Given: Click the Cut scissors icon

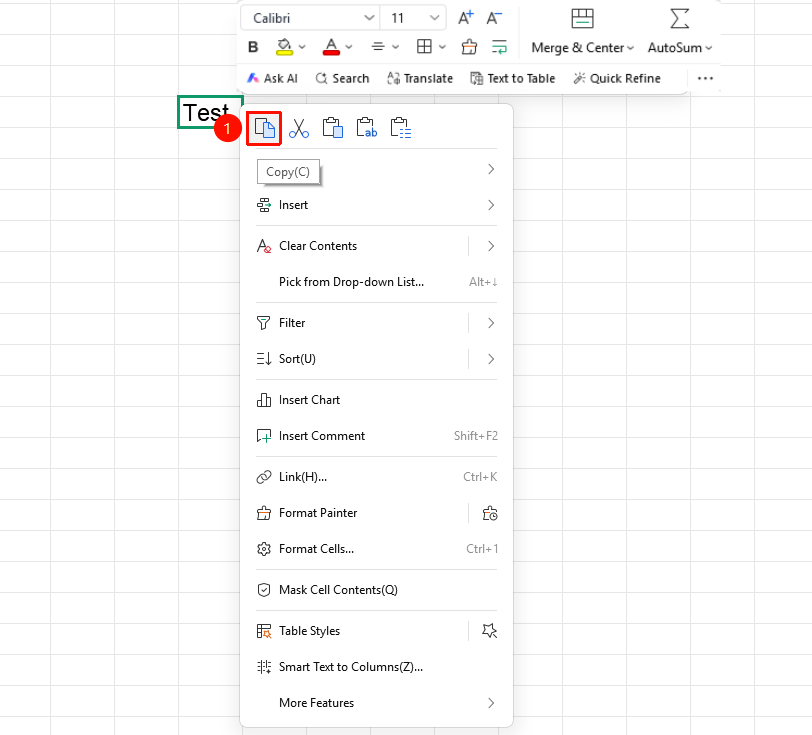Looking at the screenshot, I should point(299,128).
